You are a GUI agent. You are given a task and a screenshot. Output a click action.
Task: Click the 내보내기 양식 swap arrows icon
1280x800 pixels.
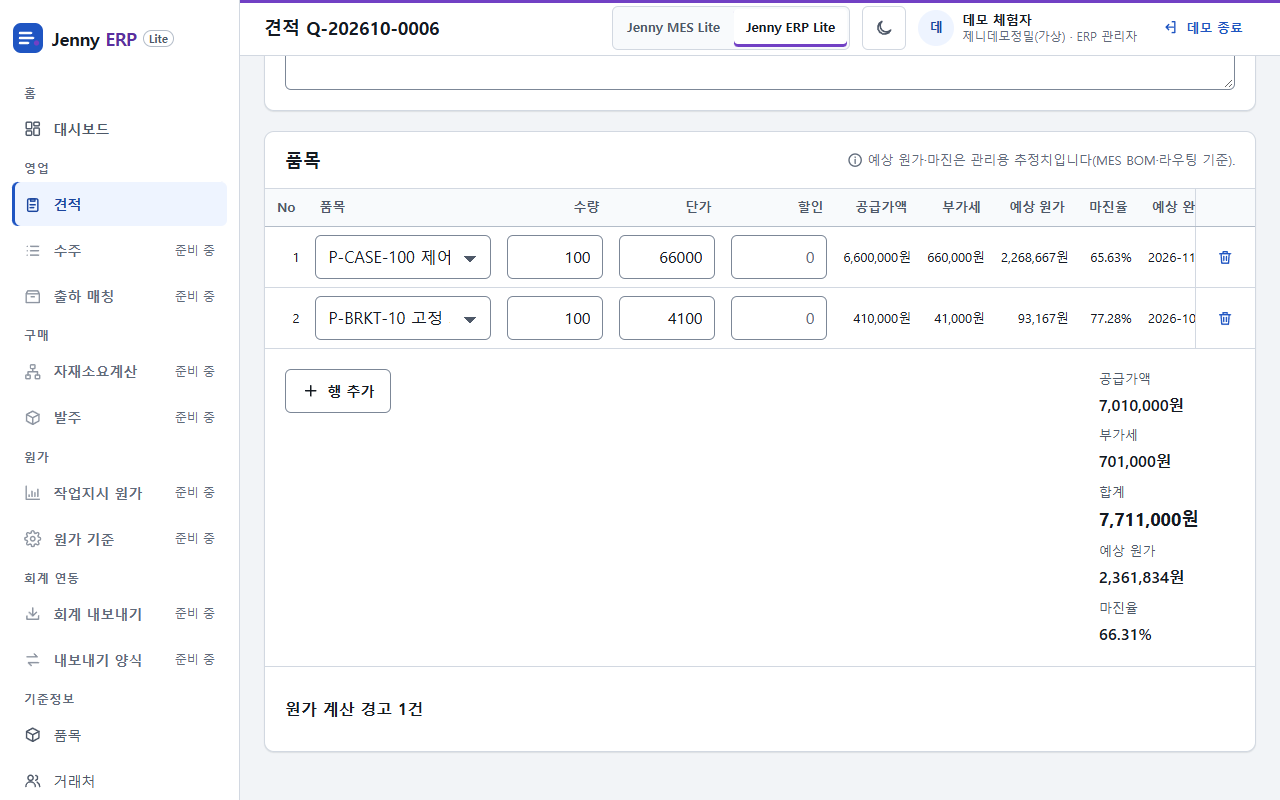33,660
